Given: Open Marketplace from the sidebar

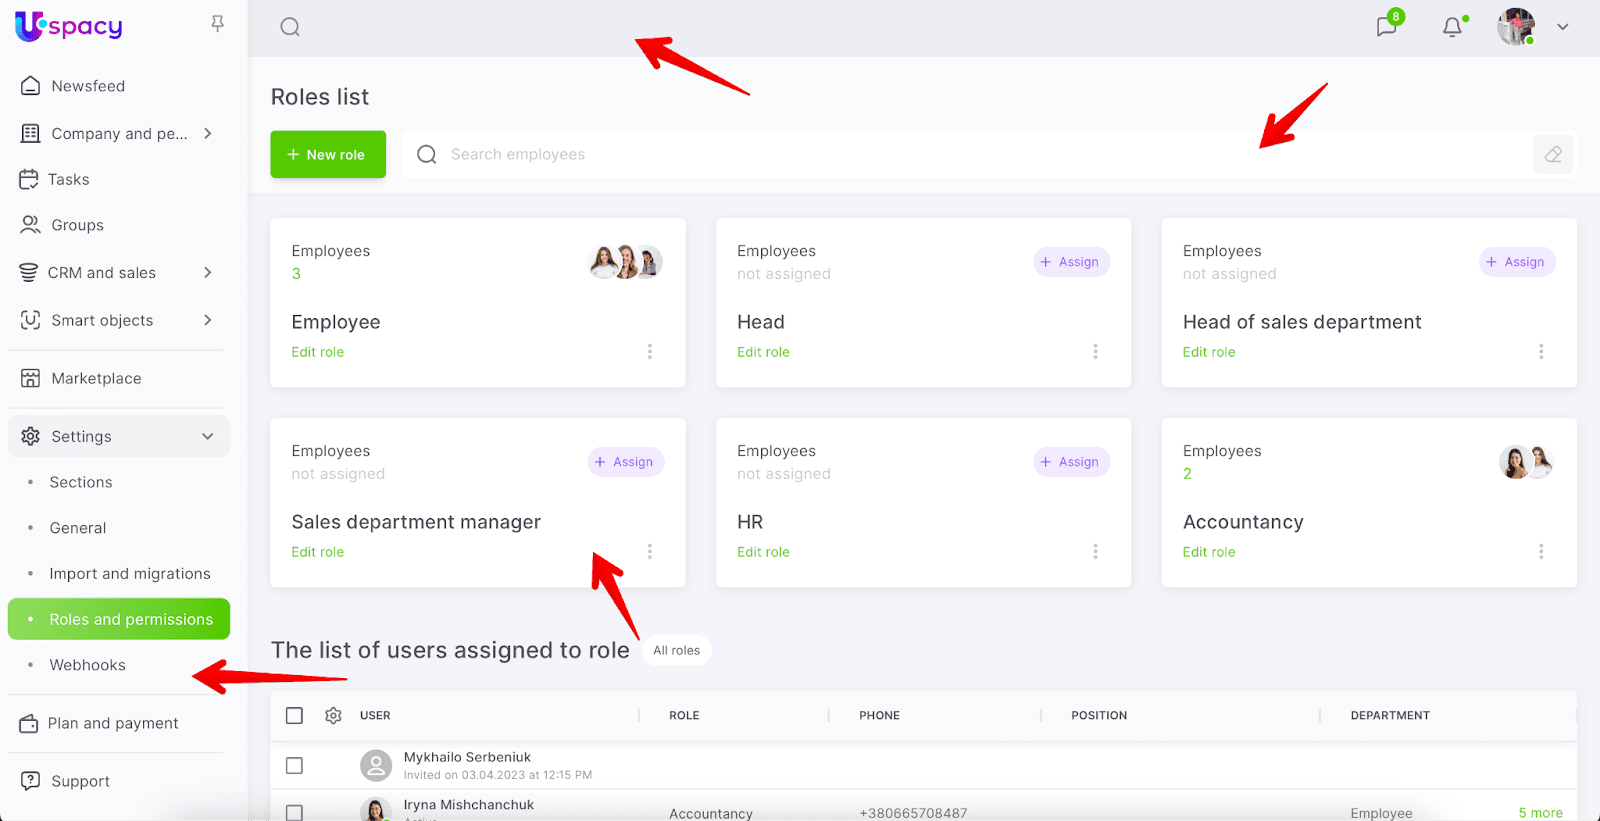Looking at the screenshot, I should point(96,379).
